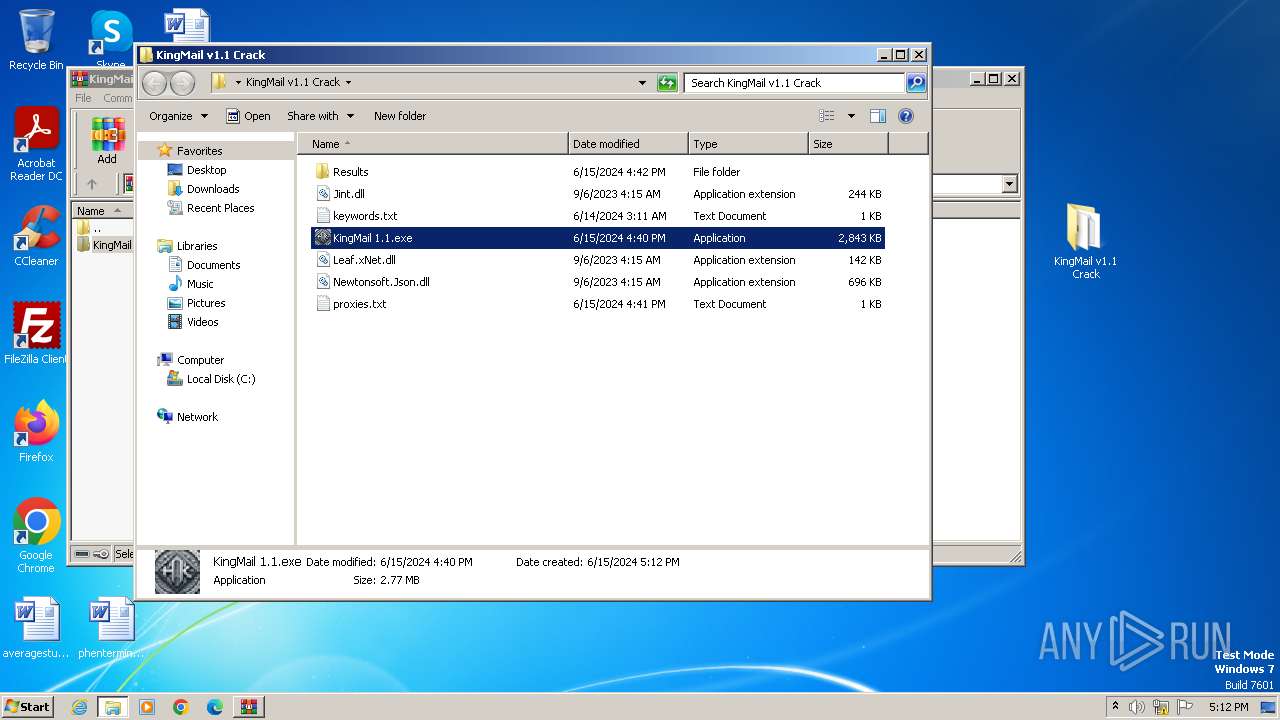Click the volume icon in system tray
1280x720 pixels.
point(1137,707)
